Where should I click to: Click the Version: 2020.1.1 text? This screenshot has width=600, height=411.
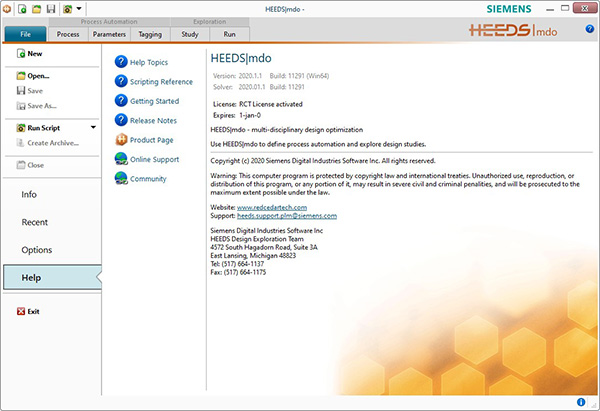(237, 76)
